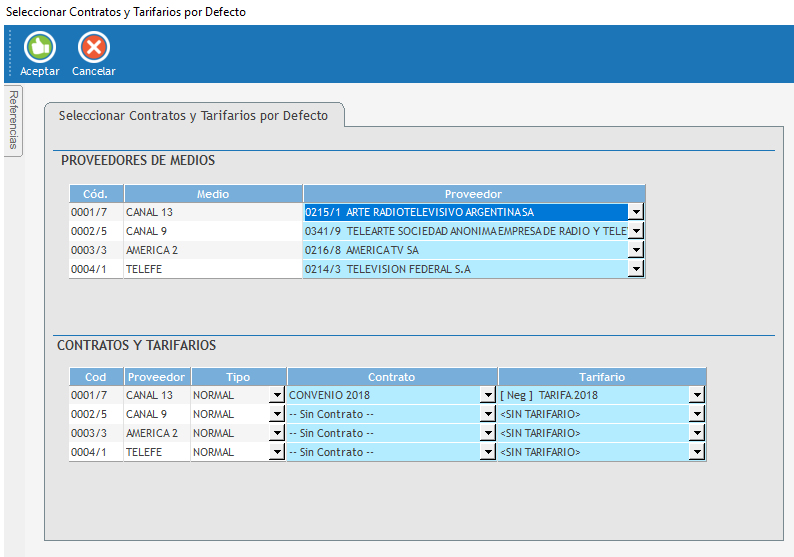Viewport: 794px width, 557px height.
Task: Expand the Tarifario dropdown showing Tarifa 2018
Action: (x=696, y=395)
